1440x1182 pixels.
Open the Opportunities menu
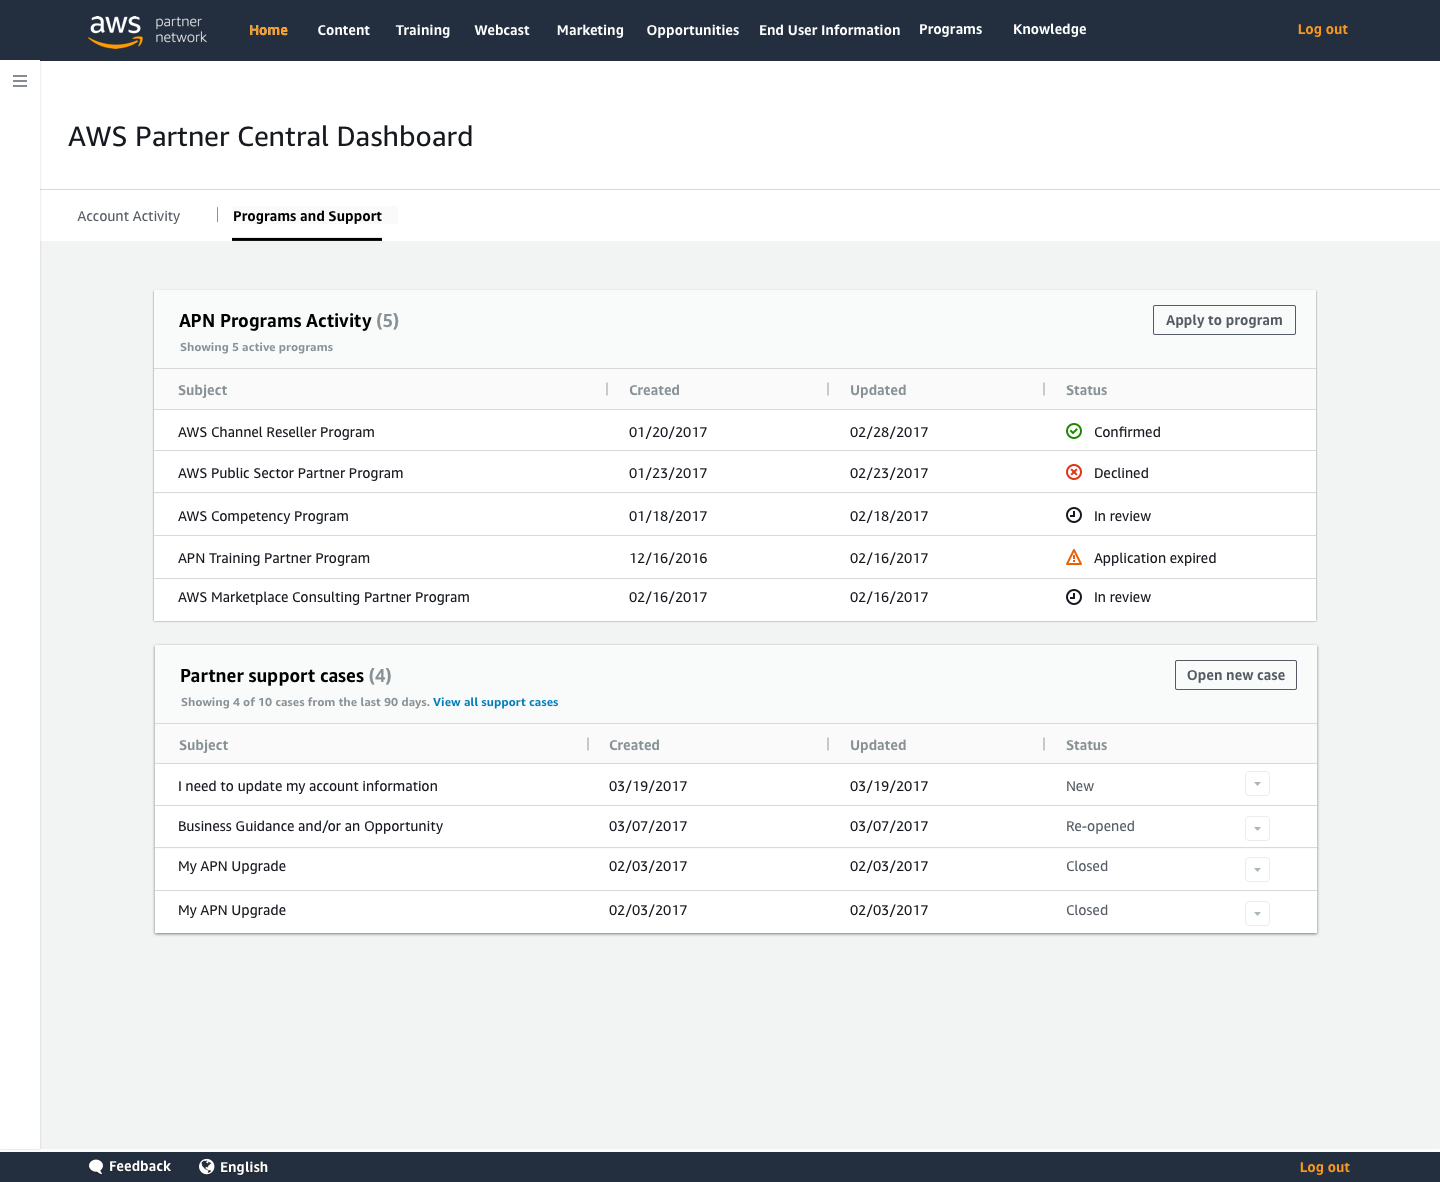coord(693,30)
